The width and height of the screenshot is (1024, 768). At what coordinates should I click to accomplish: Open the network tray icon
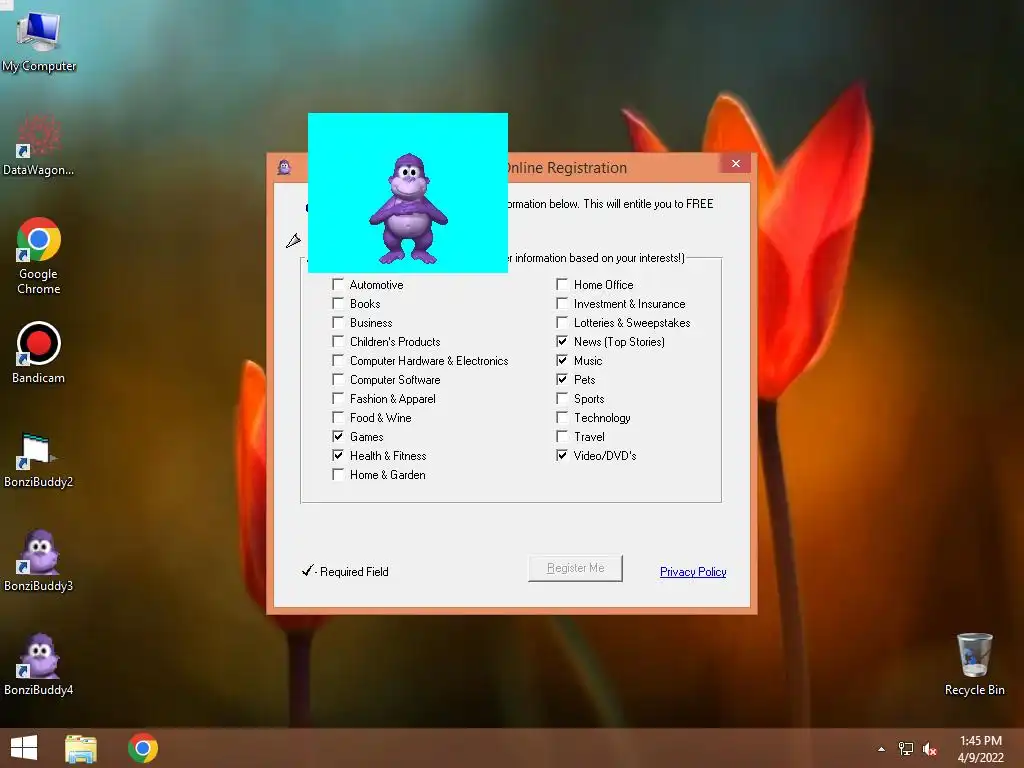[x=906, y=749]
